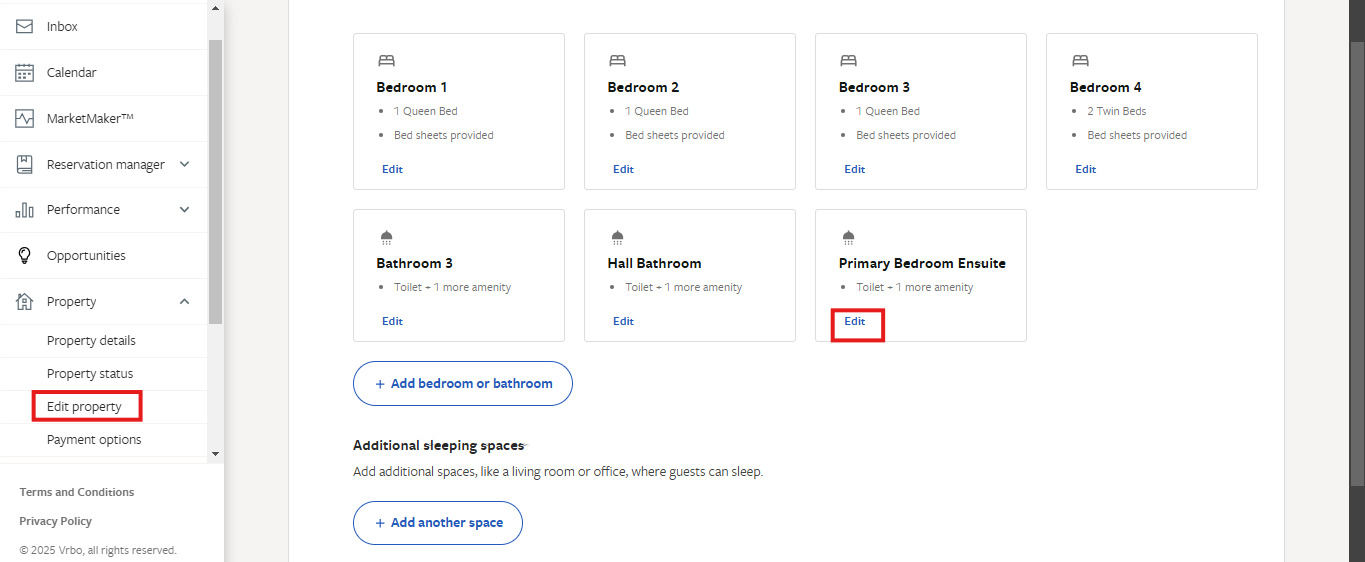The width and height of the screenshot is (1365, 562).
Task: Click the Calendar icon in sidebar
Action: coord(25,73)
